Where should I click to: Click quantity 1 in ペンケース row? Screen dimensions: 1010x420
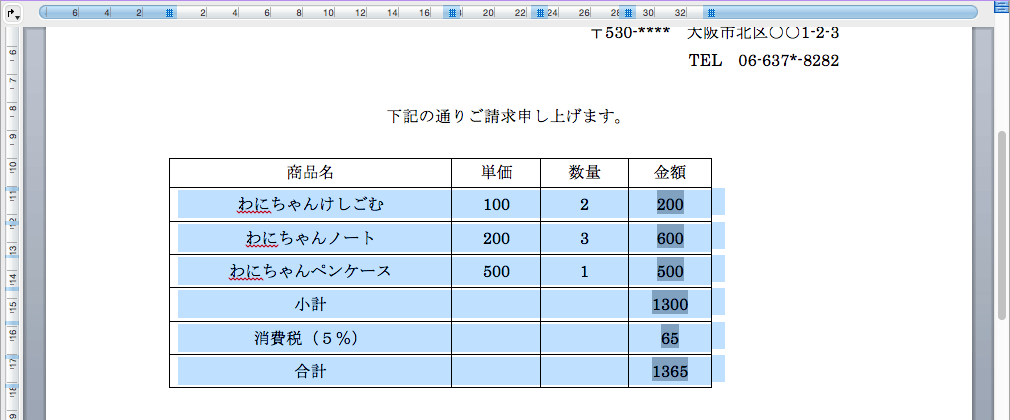coord(584,271)
